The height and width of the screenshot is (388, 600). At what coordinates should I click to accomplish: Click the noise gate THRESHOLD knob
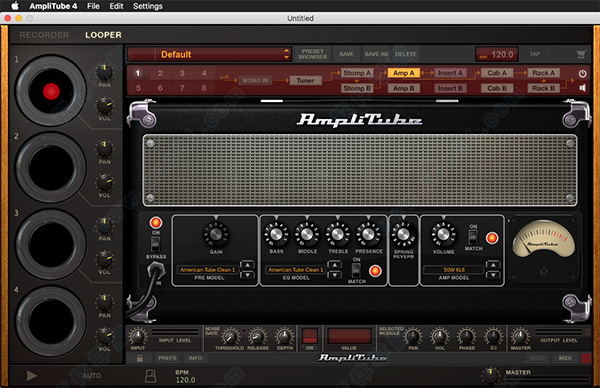(x=230, y=337)
